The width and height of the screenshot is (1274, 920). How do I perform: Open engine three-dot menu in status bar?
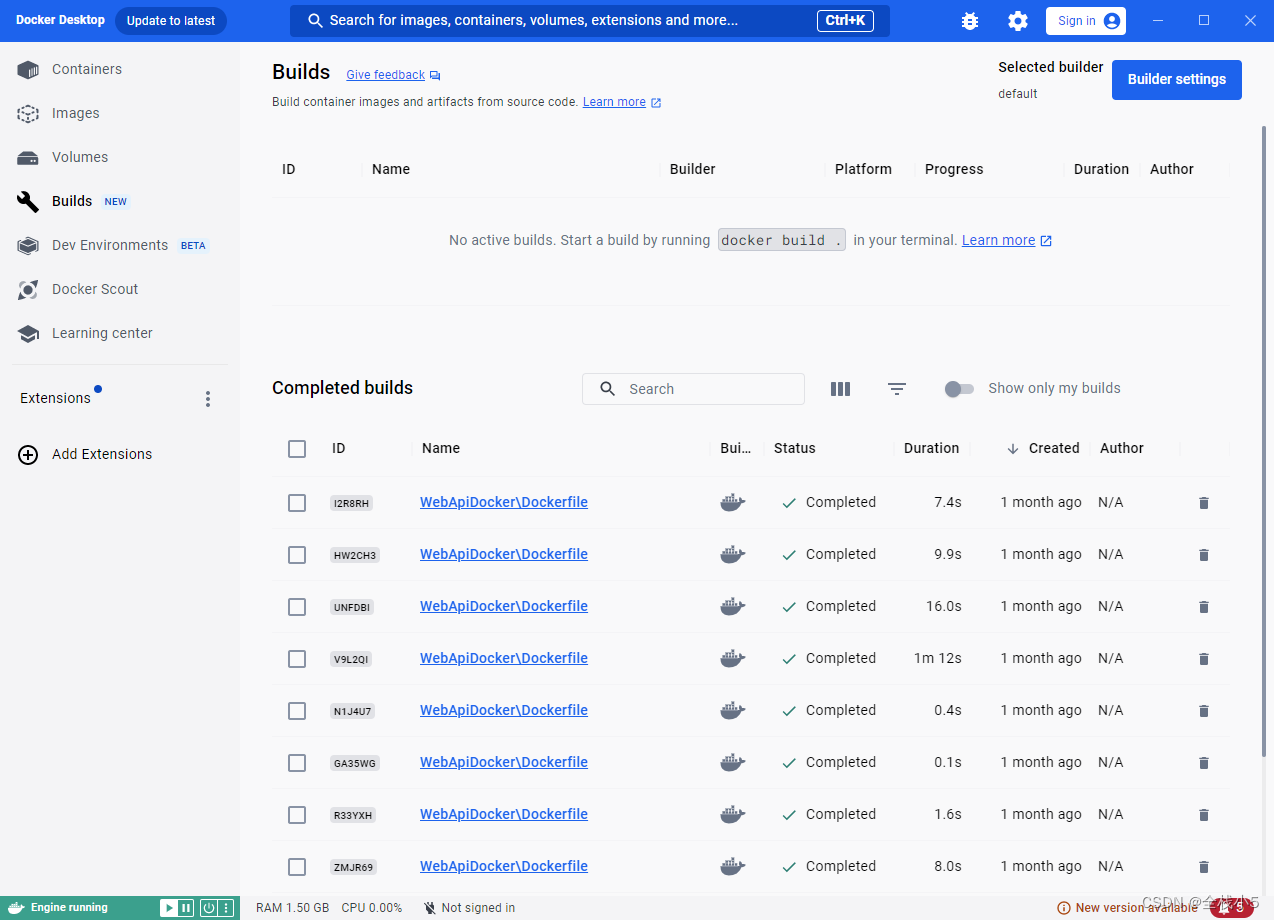pyautogui.click(x=226, y=908)
